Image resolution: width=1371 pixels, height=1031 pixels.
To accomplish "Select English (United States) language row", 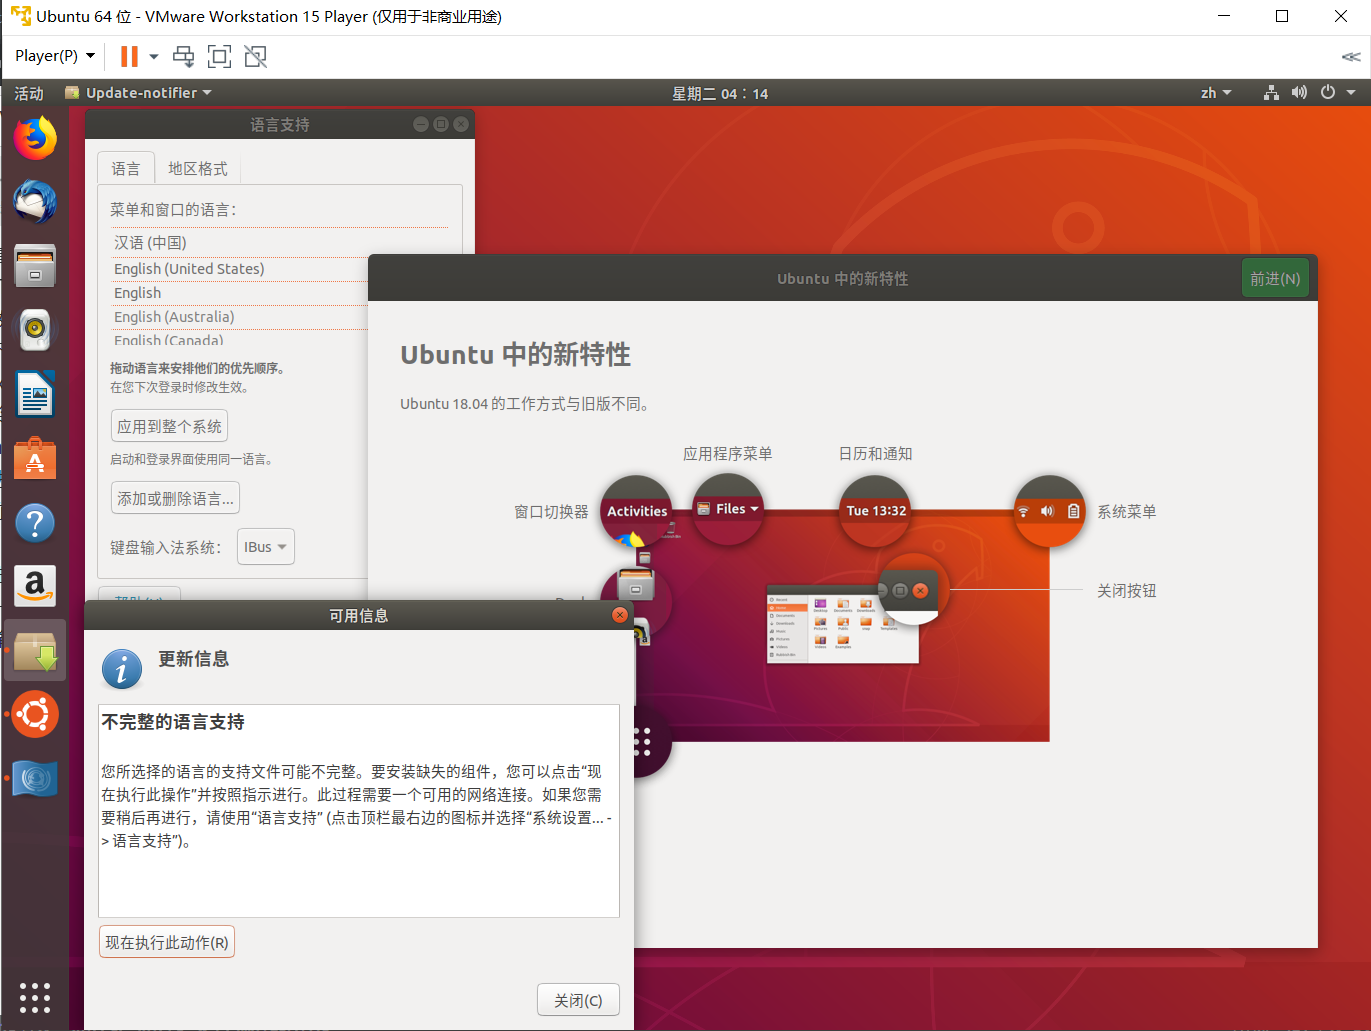I will coord(240,269).
